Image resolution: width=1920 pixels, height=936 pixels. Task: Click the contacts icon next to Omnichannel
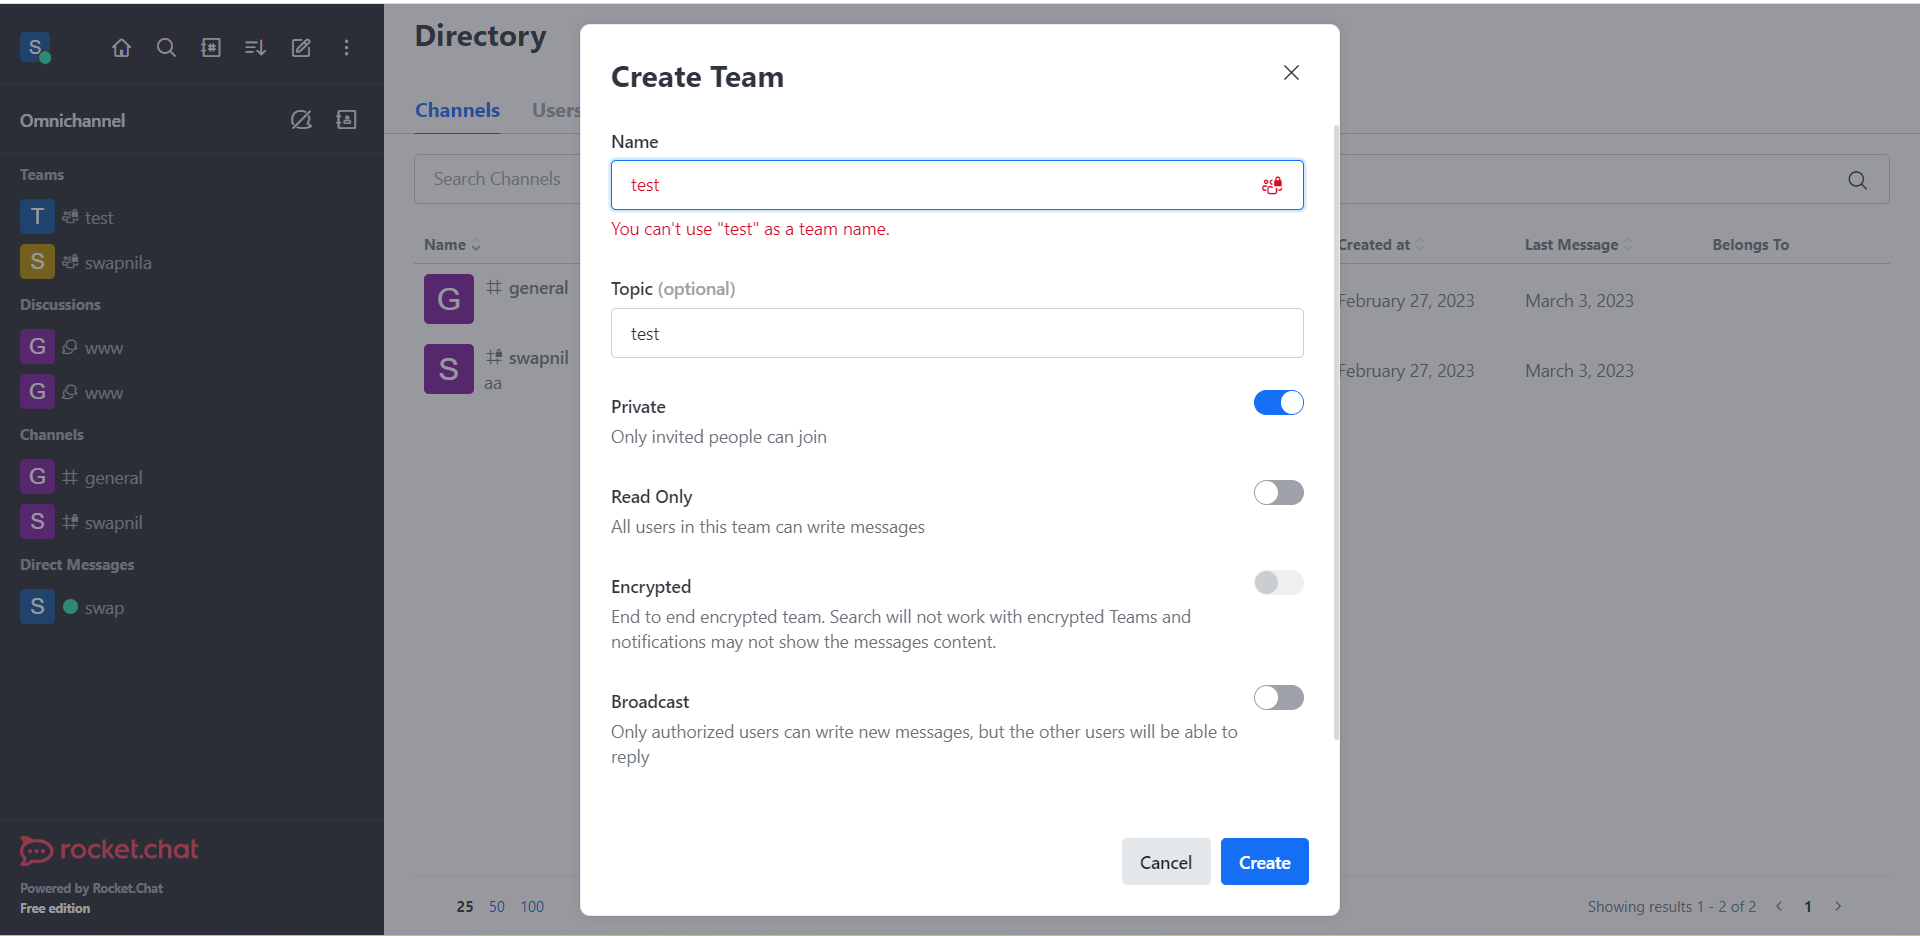tap(346, 119)
